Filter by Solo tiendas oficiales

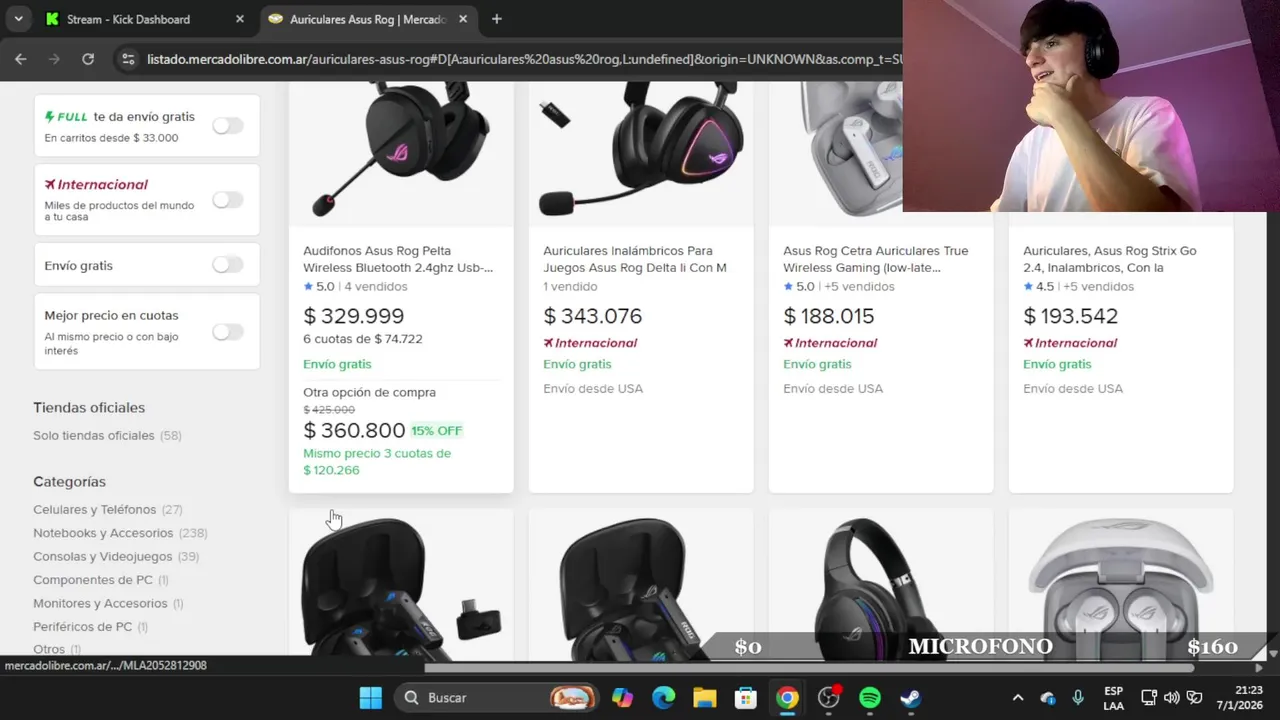94,435
